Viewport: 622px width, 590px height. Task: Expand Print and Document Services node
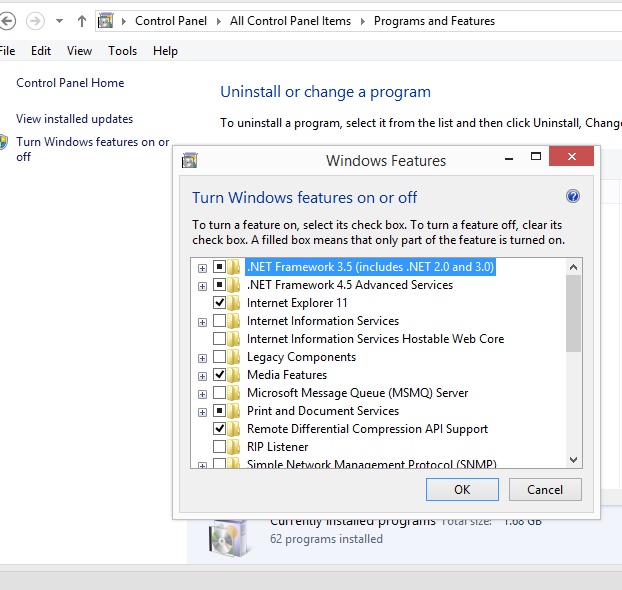[202, 412]
